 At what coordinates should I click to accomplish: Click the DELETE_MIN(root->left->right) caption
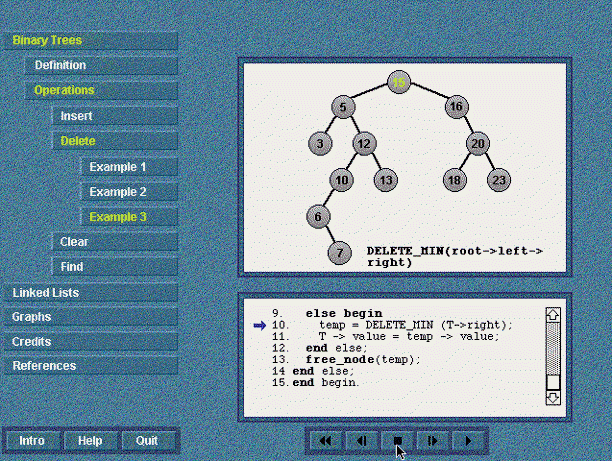tap(455, 256)
